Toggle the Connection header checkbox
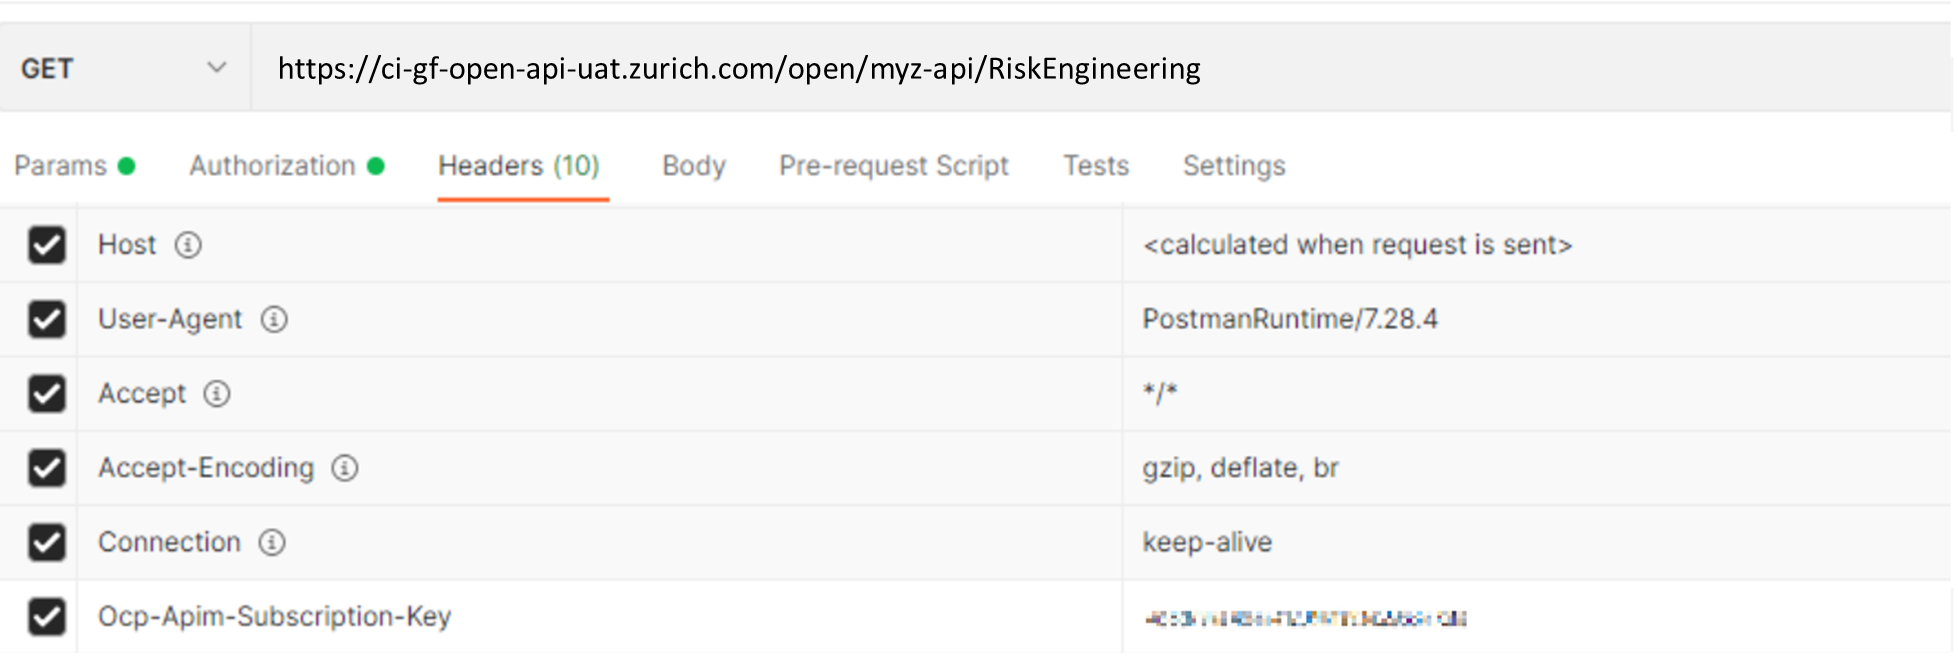This screenshot has width=1958, height=659. click(47, 542)
